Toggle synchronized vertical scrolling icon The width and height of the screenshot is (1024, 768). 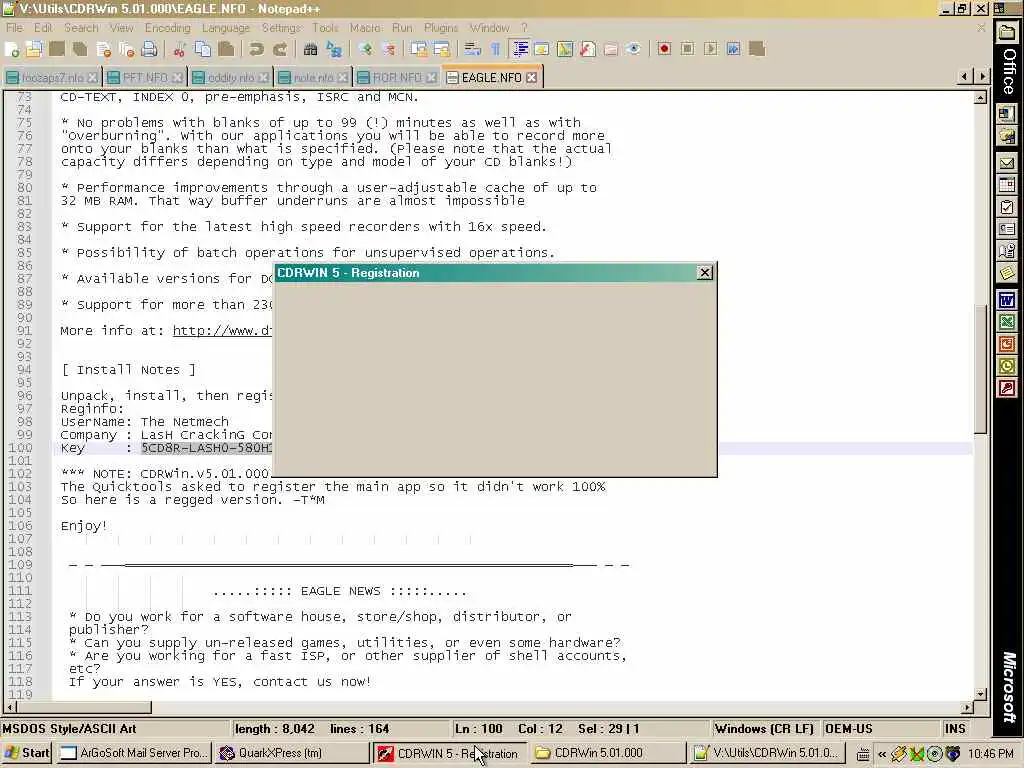(419, 50)
